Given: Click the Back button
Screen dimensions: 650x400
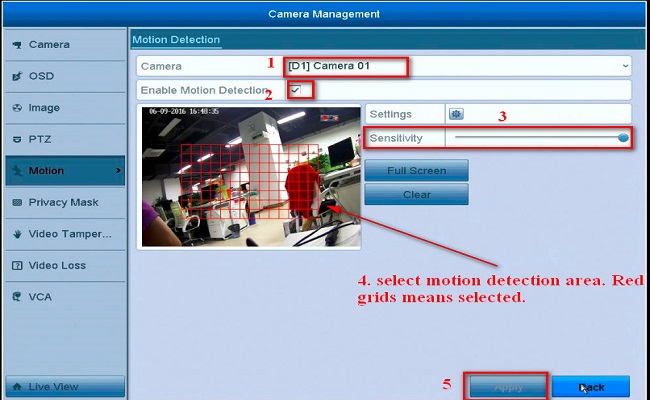Looking at the screenshot, I should [590, 386].
